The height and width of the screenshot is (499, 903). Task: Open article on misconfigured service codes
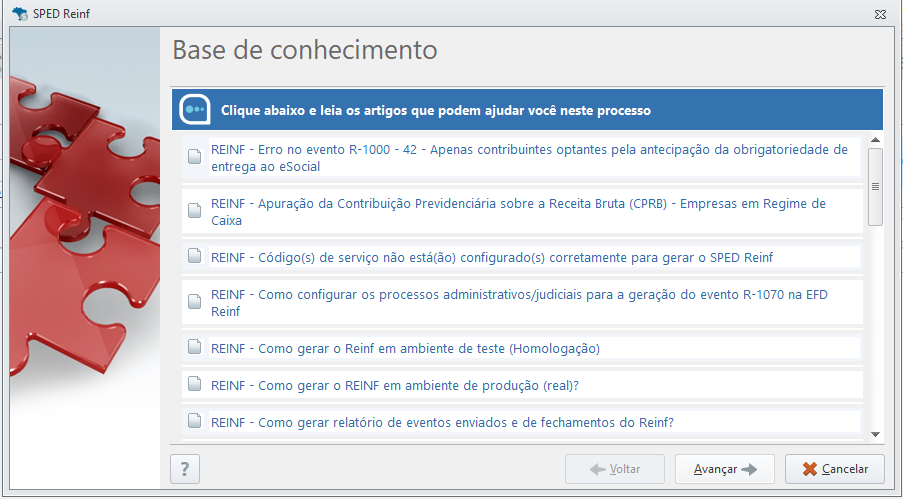492,258
